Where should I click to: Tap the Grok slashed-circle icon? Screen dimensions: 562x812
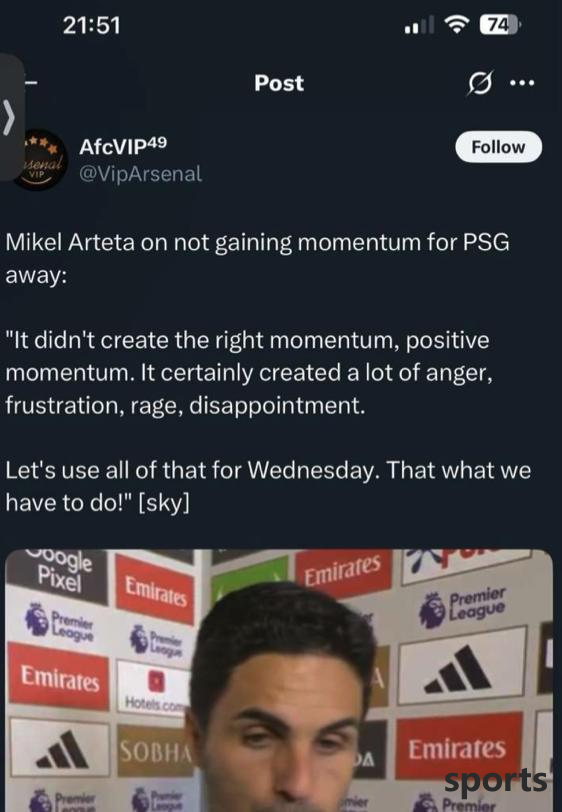point(480,83)
